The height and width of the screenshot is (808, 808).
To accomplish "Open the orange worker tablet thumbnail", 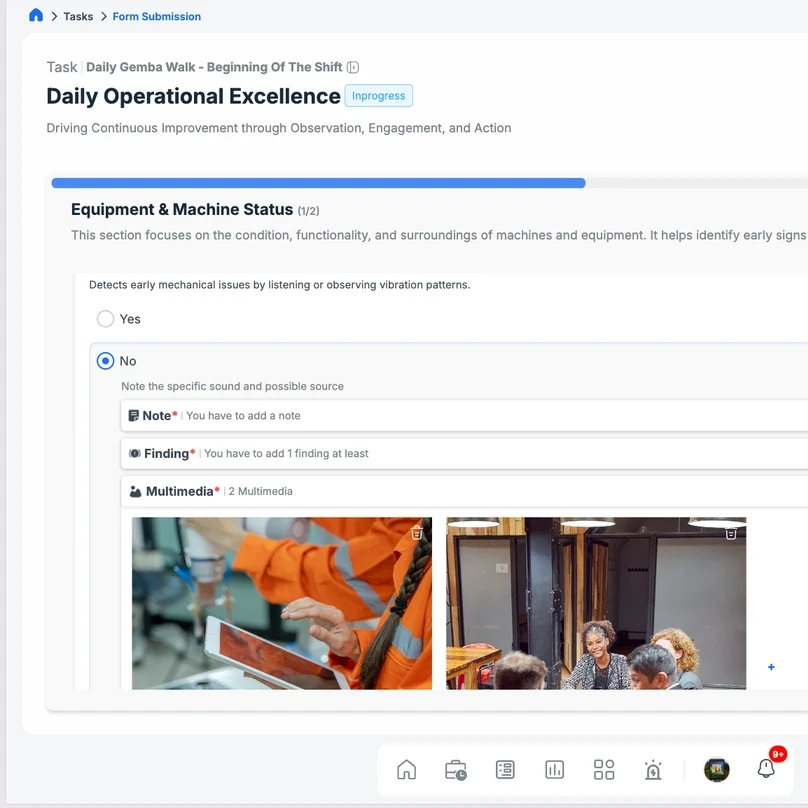I will point(282,603).
